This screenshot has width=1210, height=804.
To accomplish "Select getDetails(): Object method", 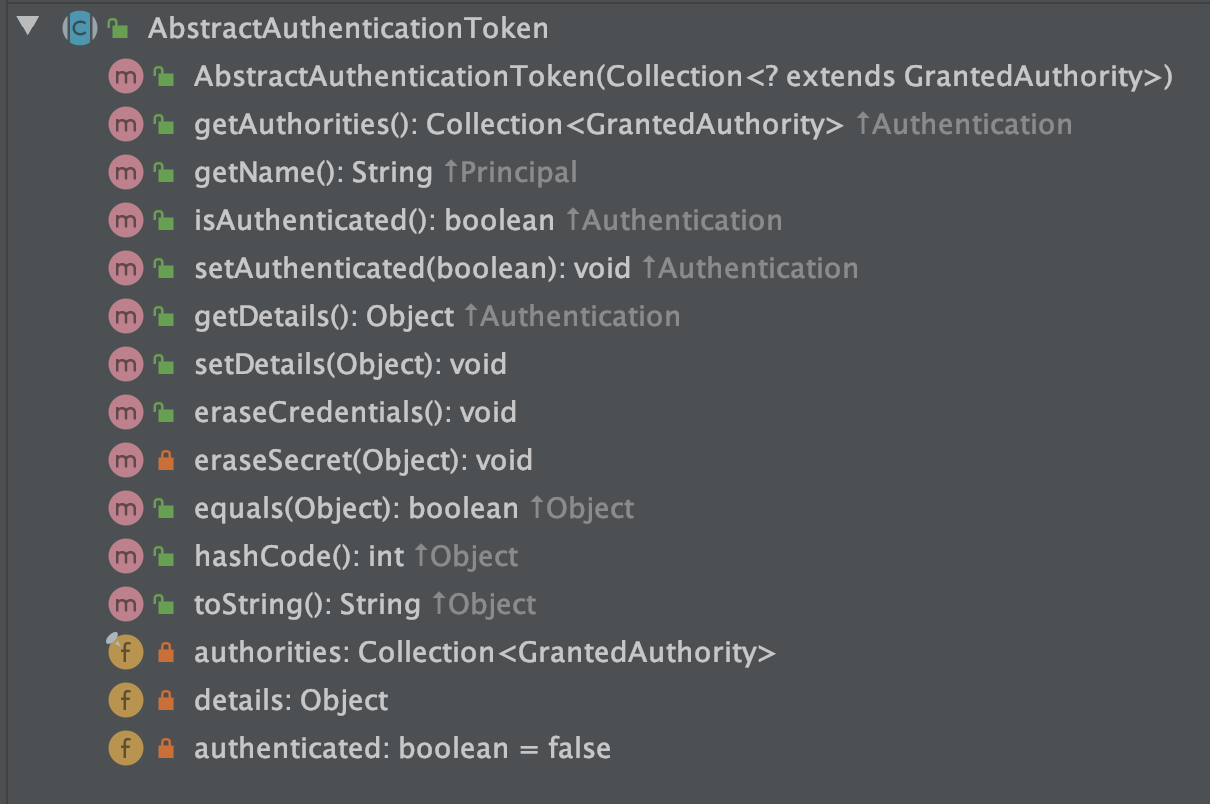I will coord(323,317).
